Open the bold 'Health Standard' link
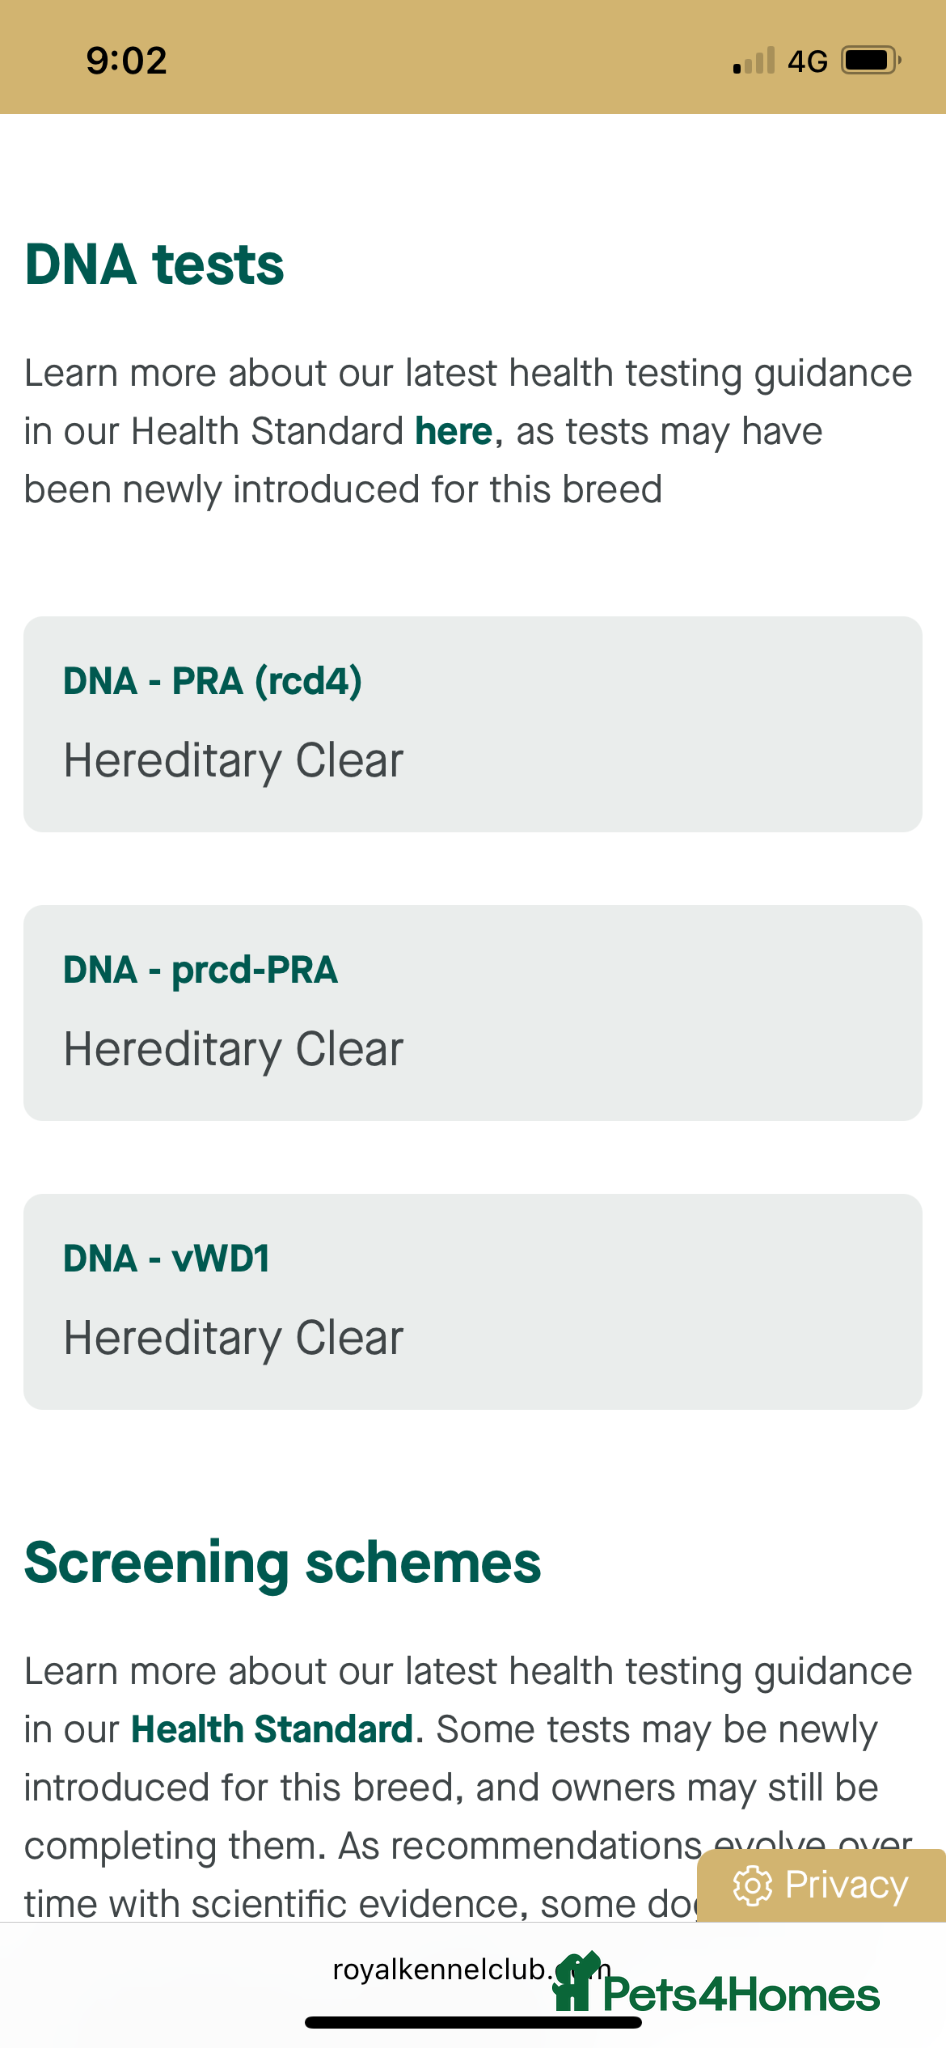 272,1729
